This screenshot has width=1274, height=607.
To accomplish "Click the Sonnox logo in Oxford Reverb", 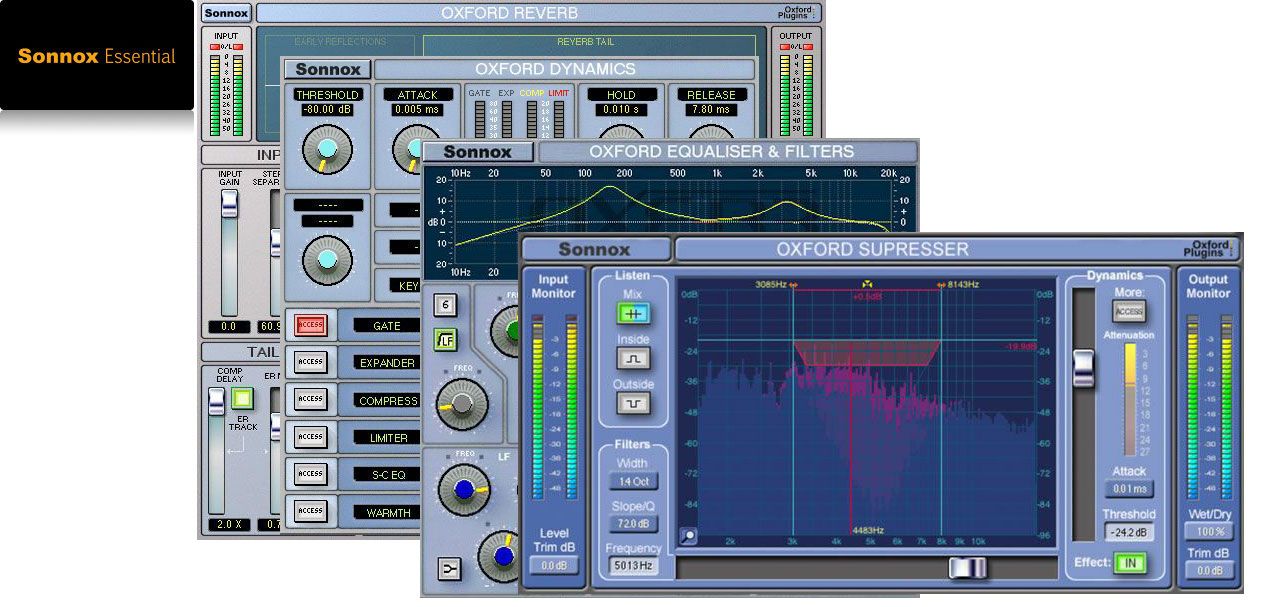I will [226, 13].
